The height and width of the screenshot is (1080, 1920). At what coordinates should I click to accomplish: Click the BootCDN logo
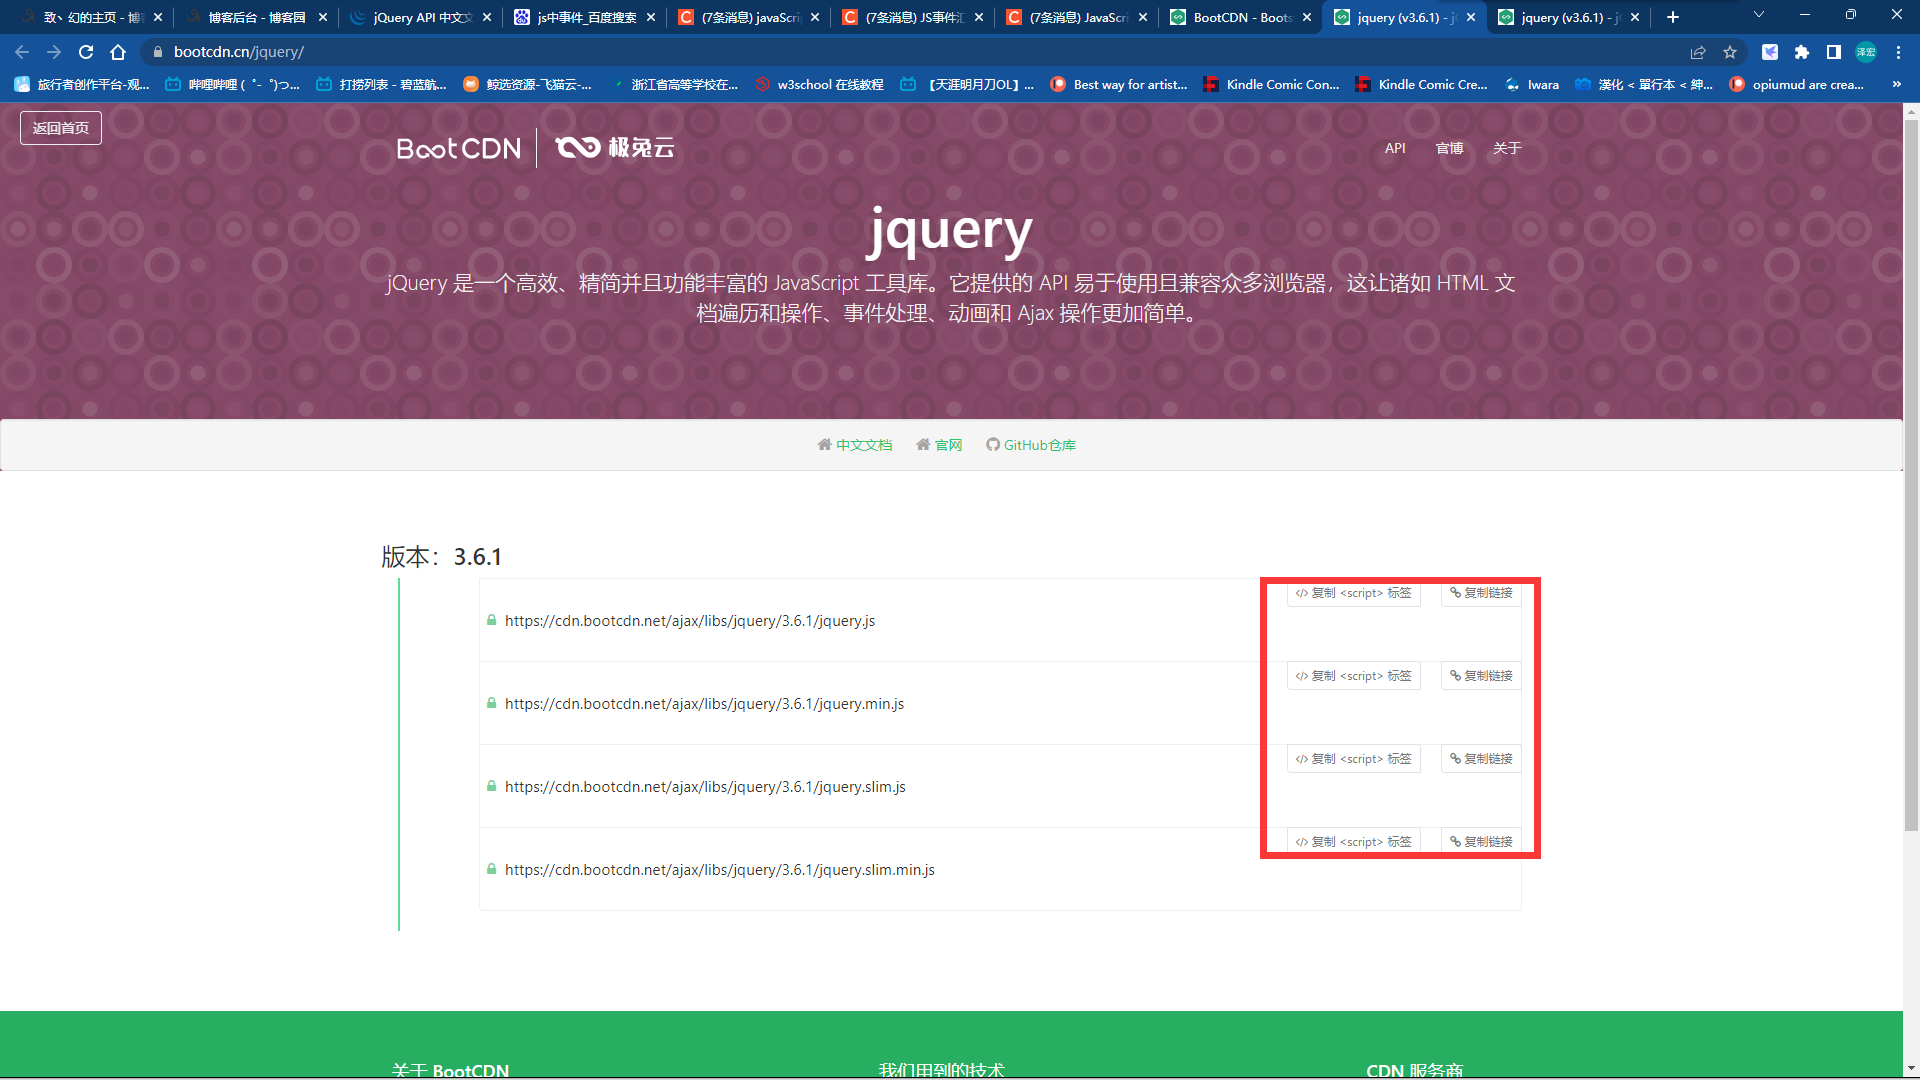click(x=459, y=148)
